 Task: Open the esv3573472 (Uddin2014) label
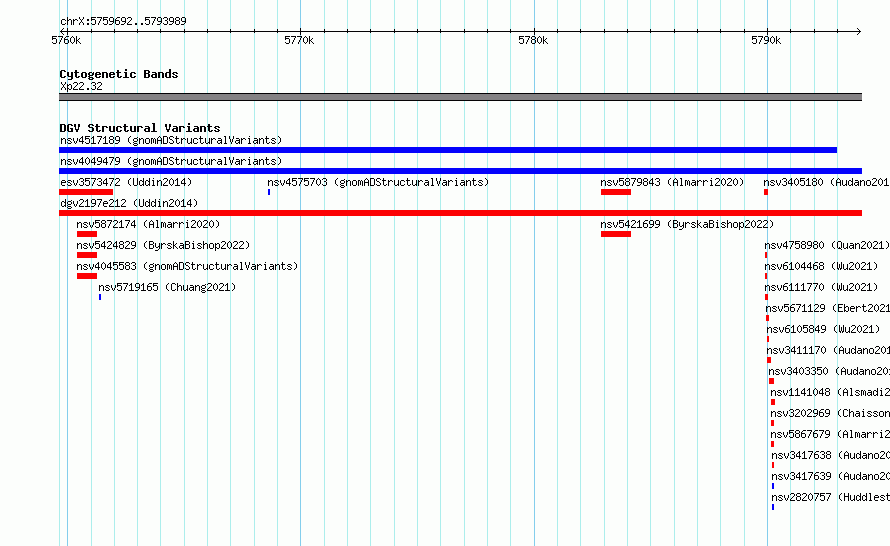[x=126, y=182]
